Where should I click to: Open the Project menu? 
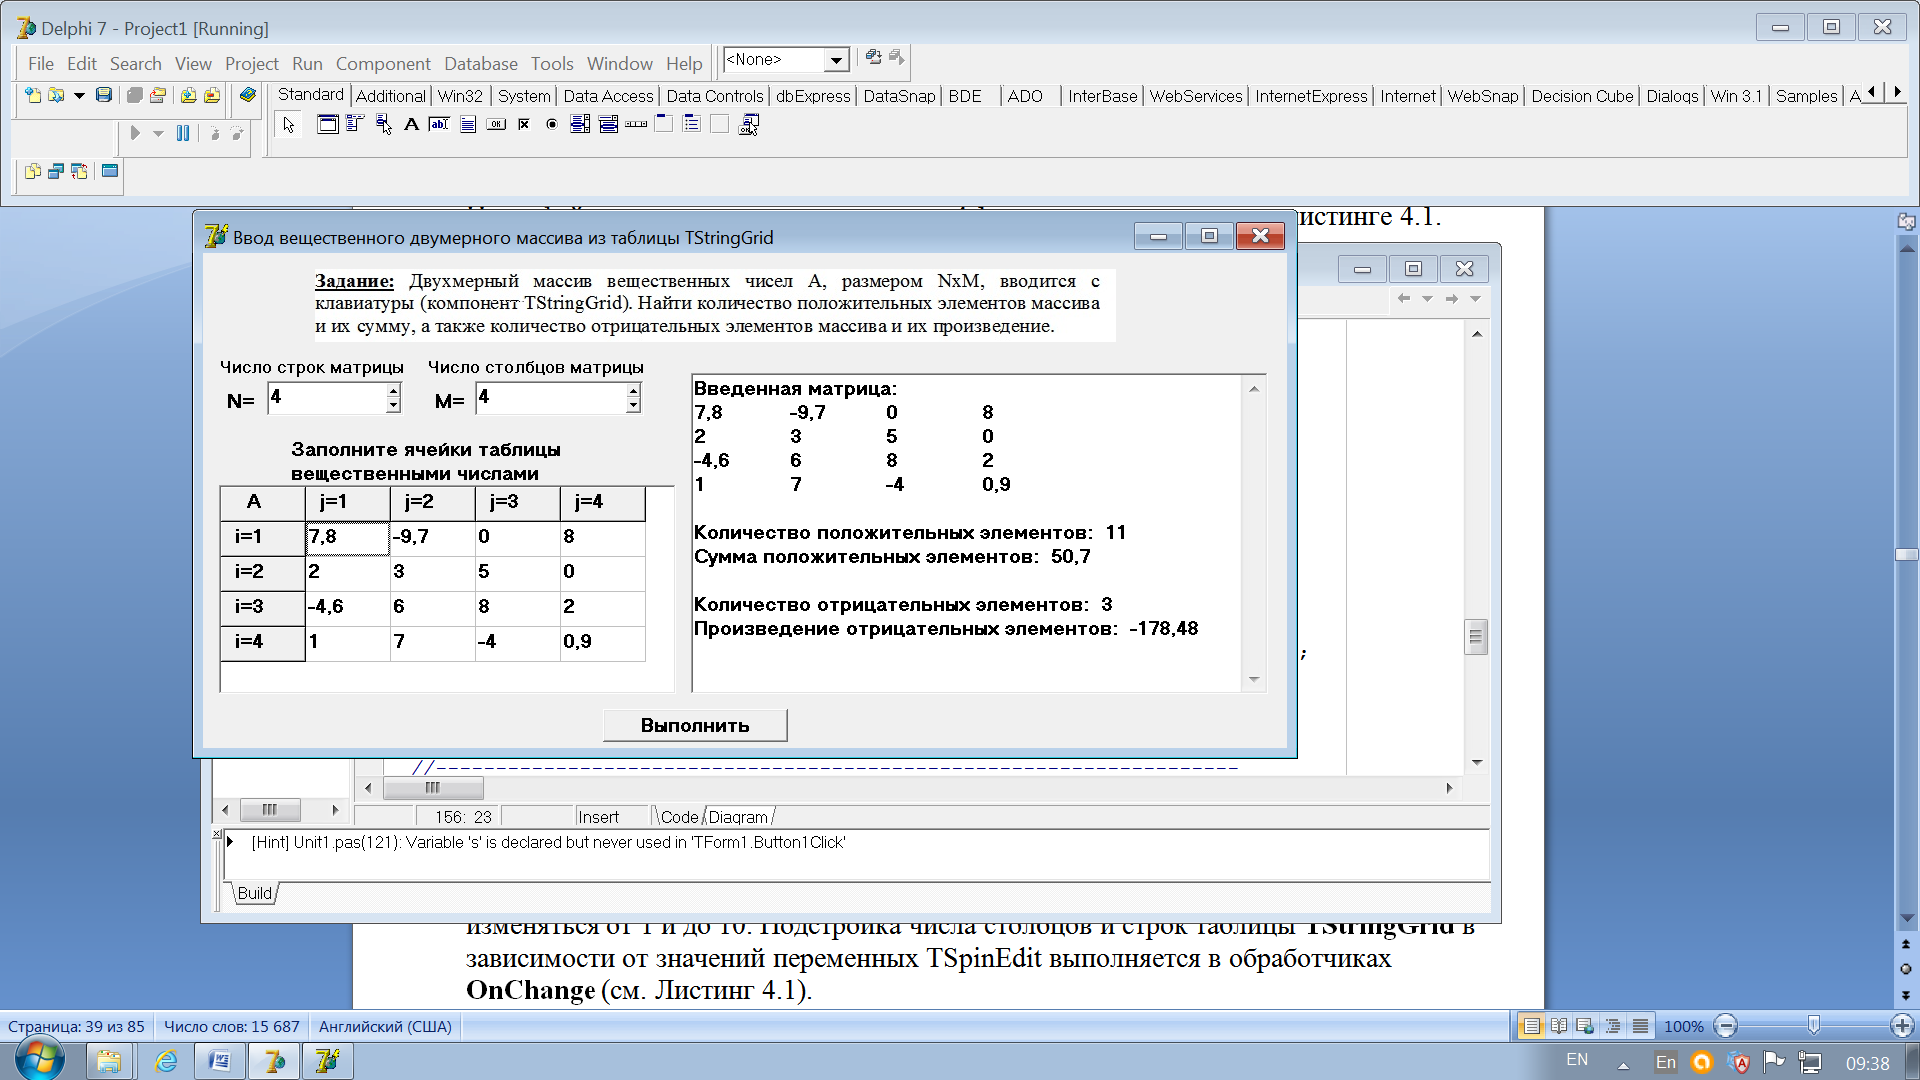(251, 63)
